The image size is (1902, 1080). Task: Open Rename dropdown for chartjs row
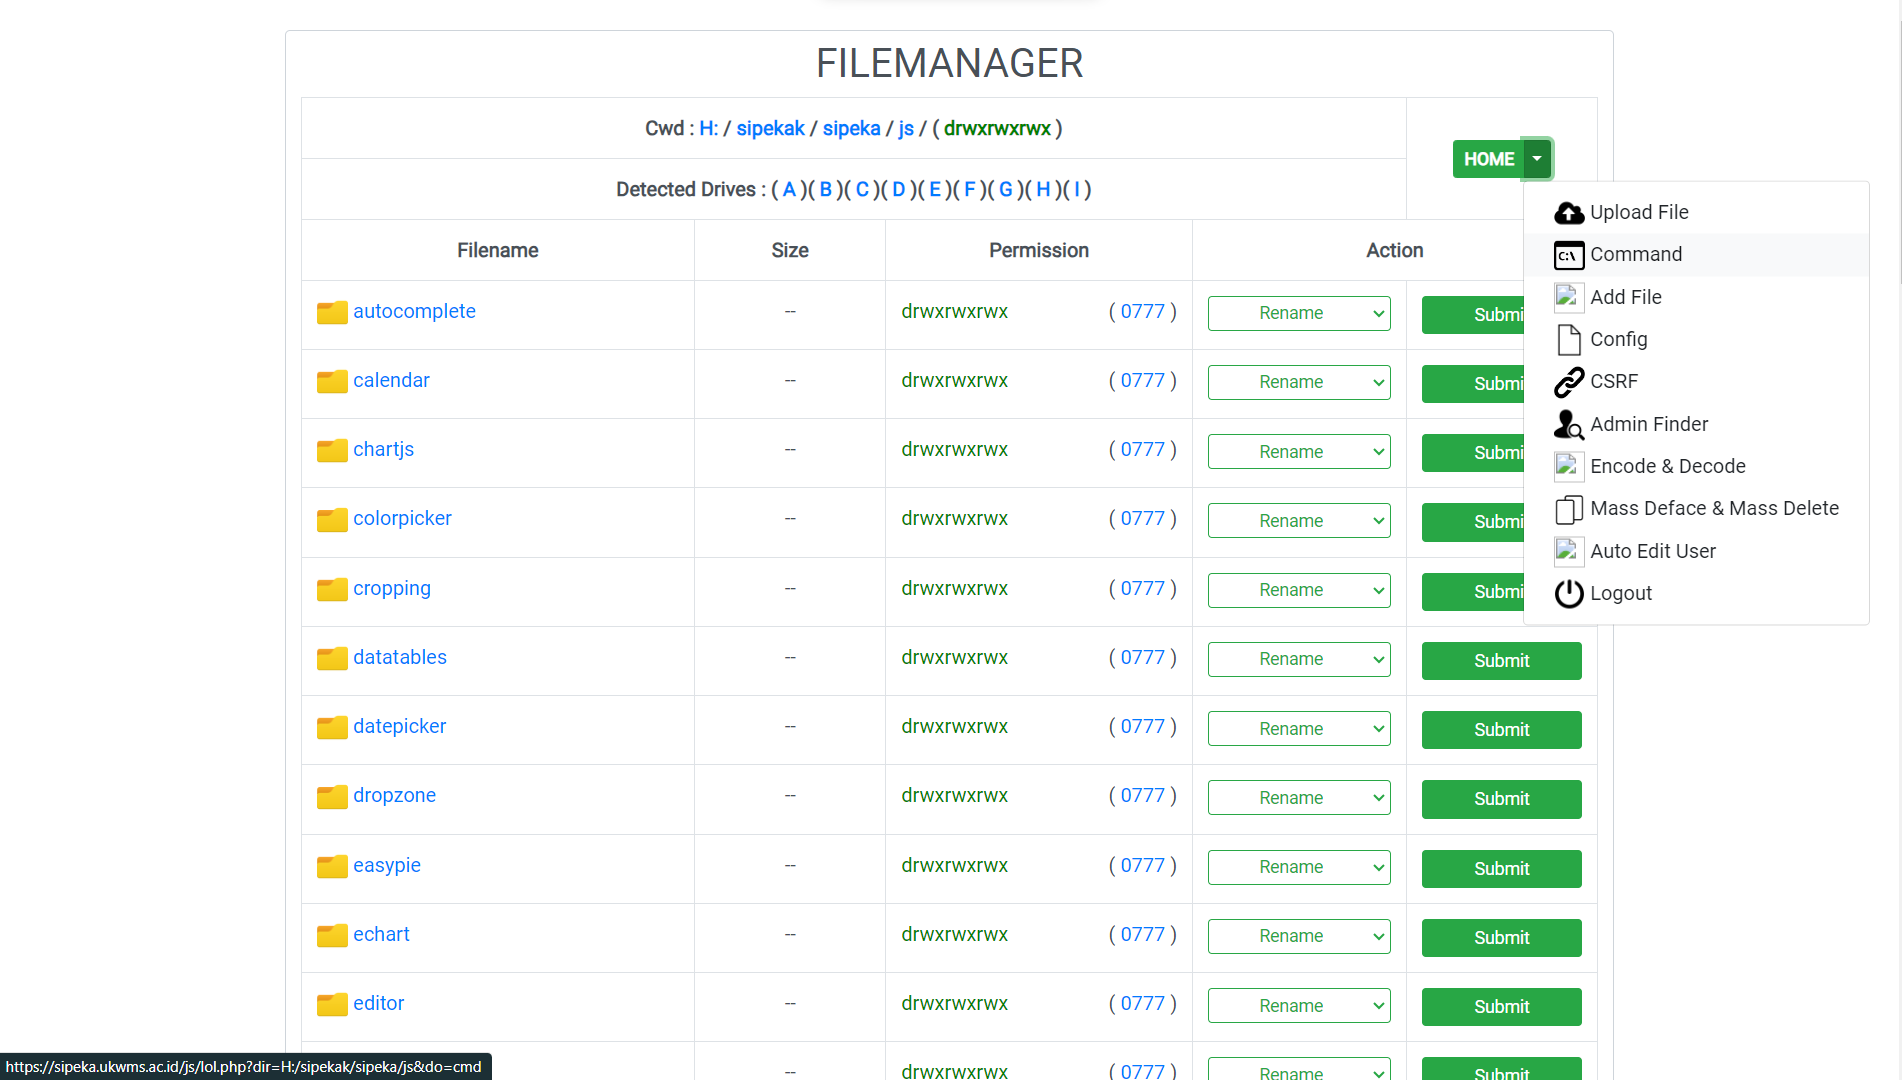tap(1299, 452)
